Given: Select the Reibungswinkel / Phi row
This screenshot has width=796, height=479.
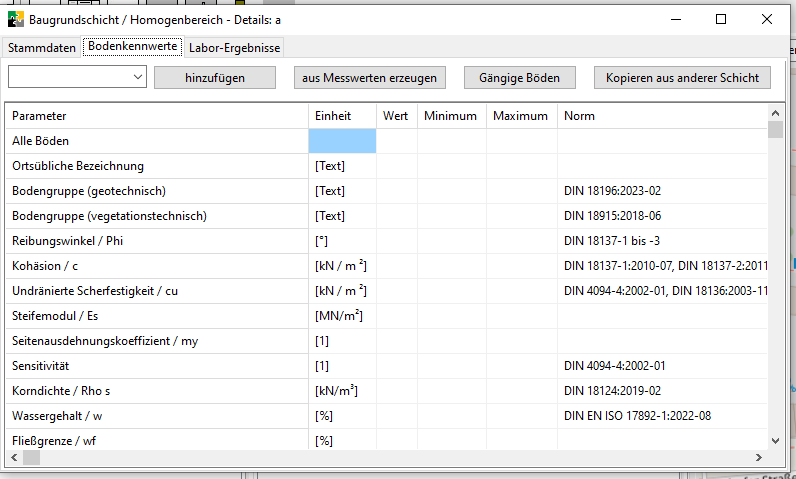Looking at the screenshot, I should 156,241.
